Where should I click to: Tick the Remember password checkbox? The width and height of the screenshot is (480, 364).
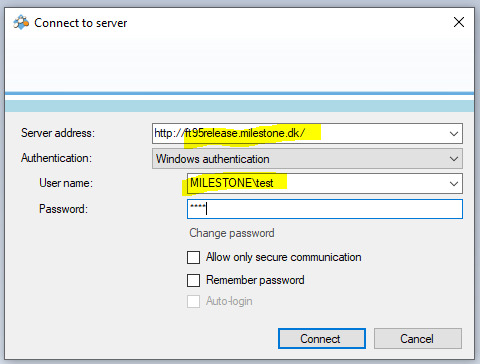pyautogui.click(x=193, y=280)
